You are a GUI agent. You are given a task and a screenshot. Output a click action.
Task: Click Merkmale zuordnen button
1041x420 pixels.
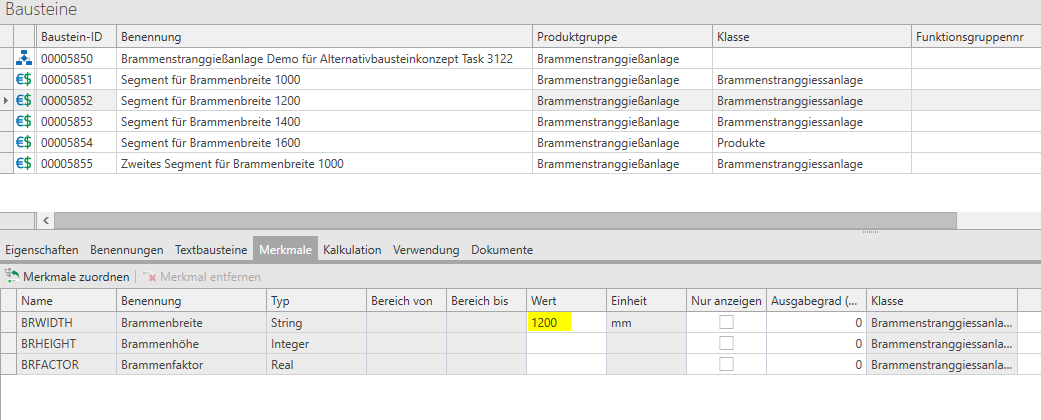(x=66, y=276)
